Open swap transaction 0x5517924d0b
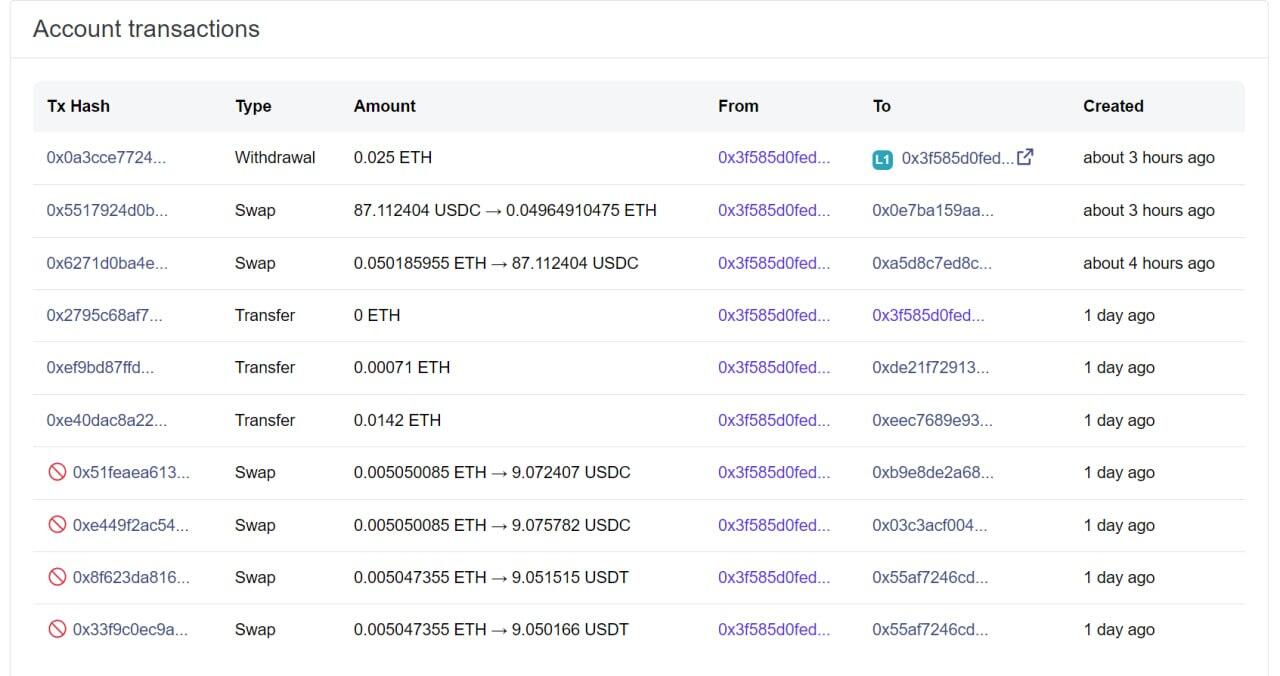This screenshot has width=1280, height=676. tap(107, 211)
